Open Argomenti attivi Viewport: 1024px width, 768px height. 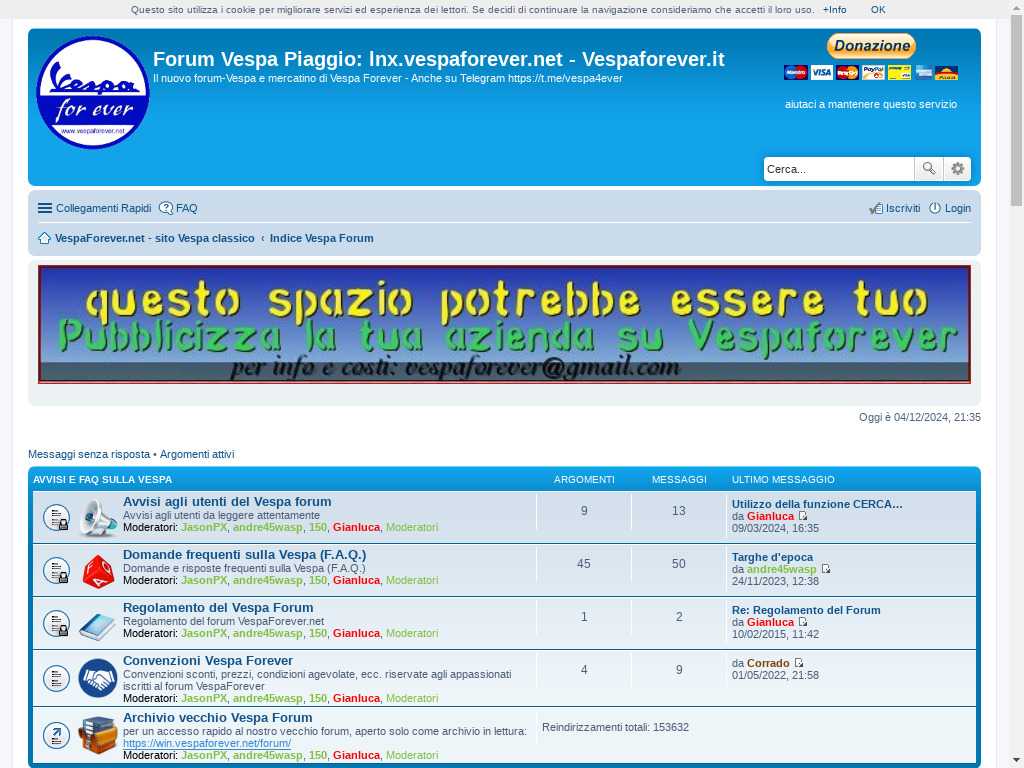tap(197, 454)
